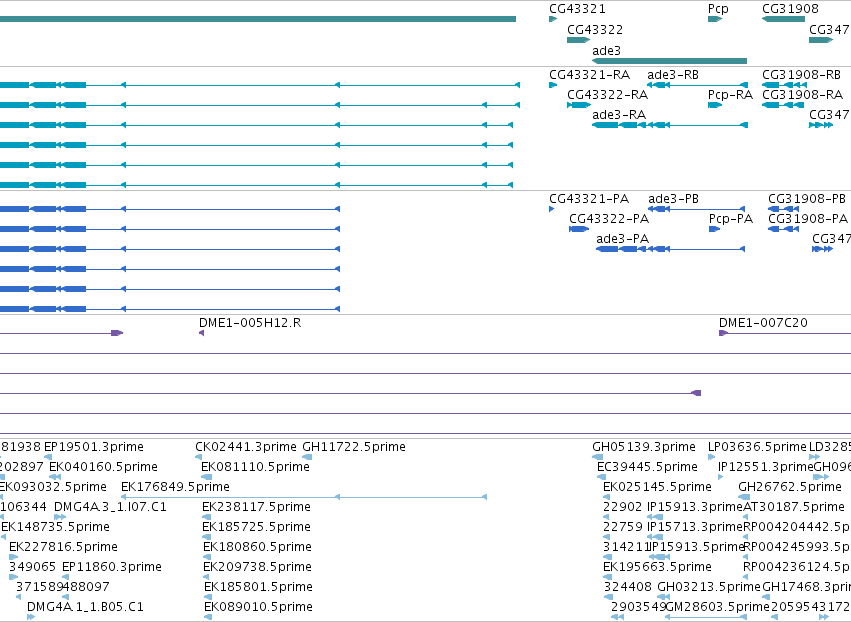Click the EK195663.5prime EST label
Screen dimensions: 851x622
(657, 568)
